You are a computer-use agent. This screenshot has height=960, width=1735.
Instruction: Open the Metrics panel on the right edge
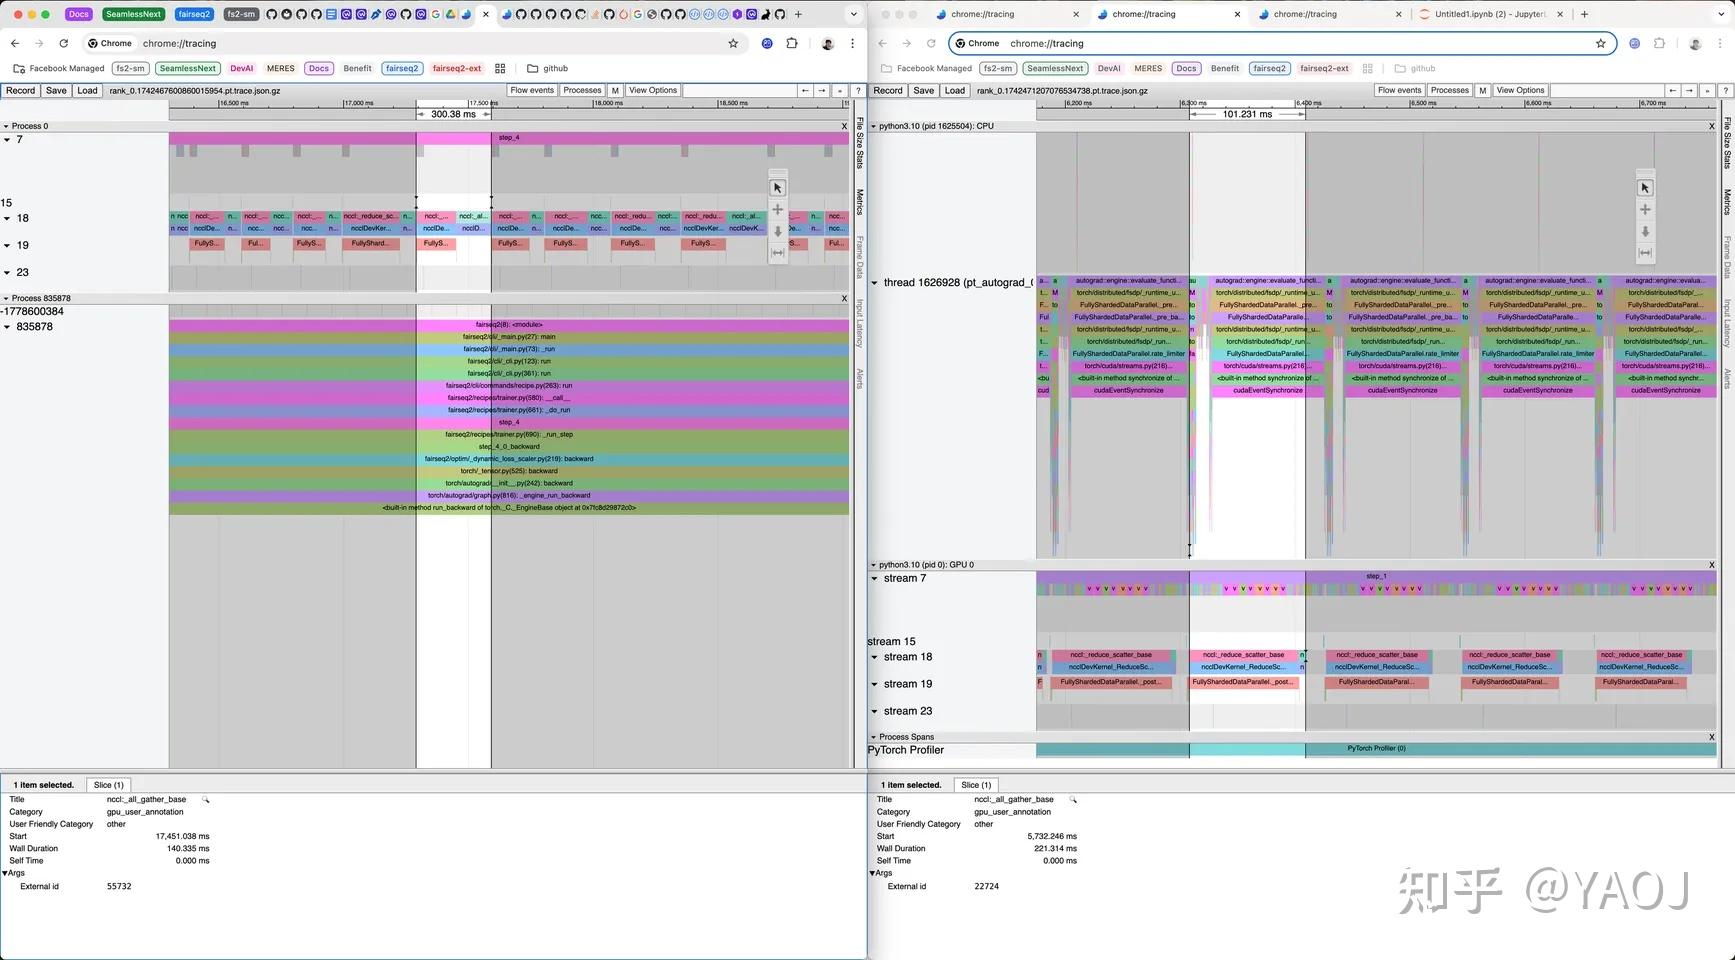(x=860, y=200)
